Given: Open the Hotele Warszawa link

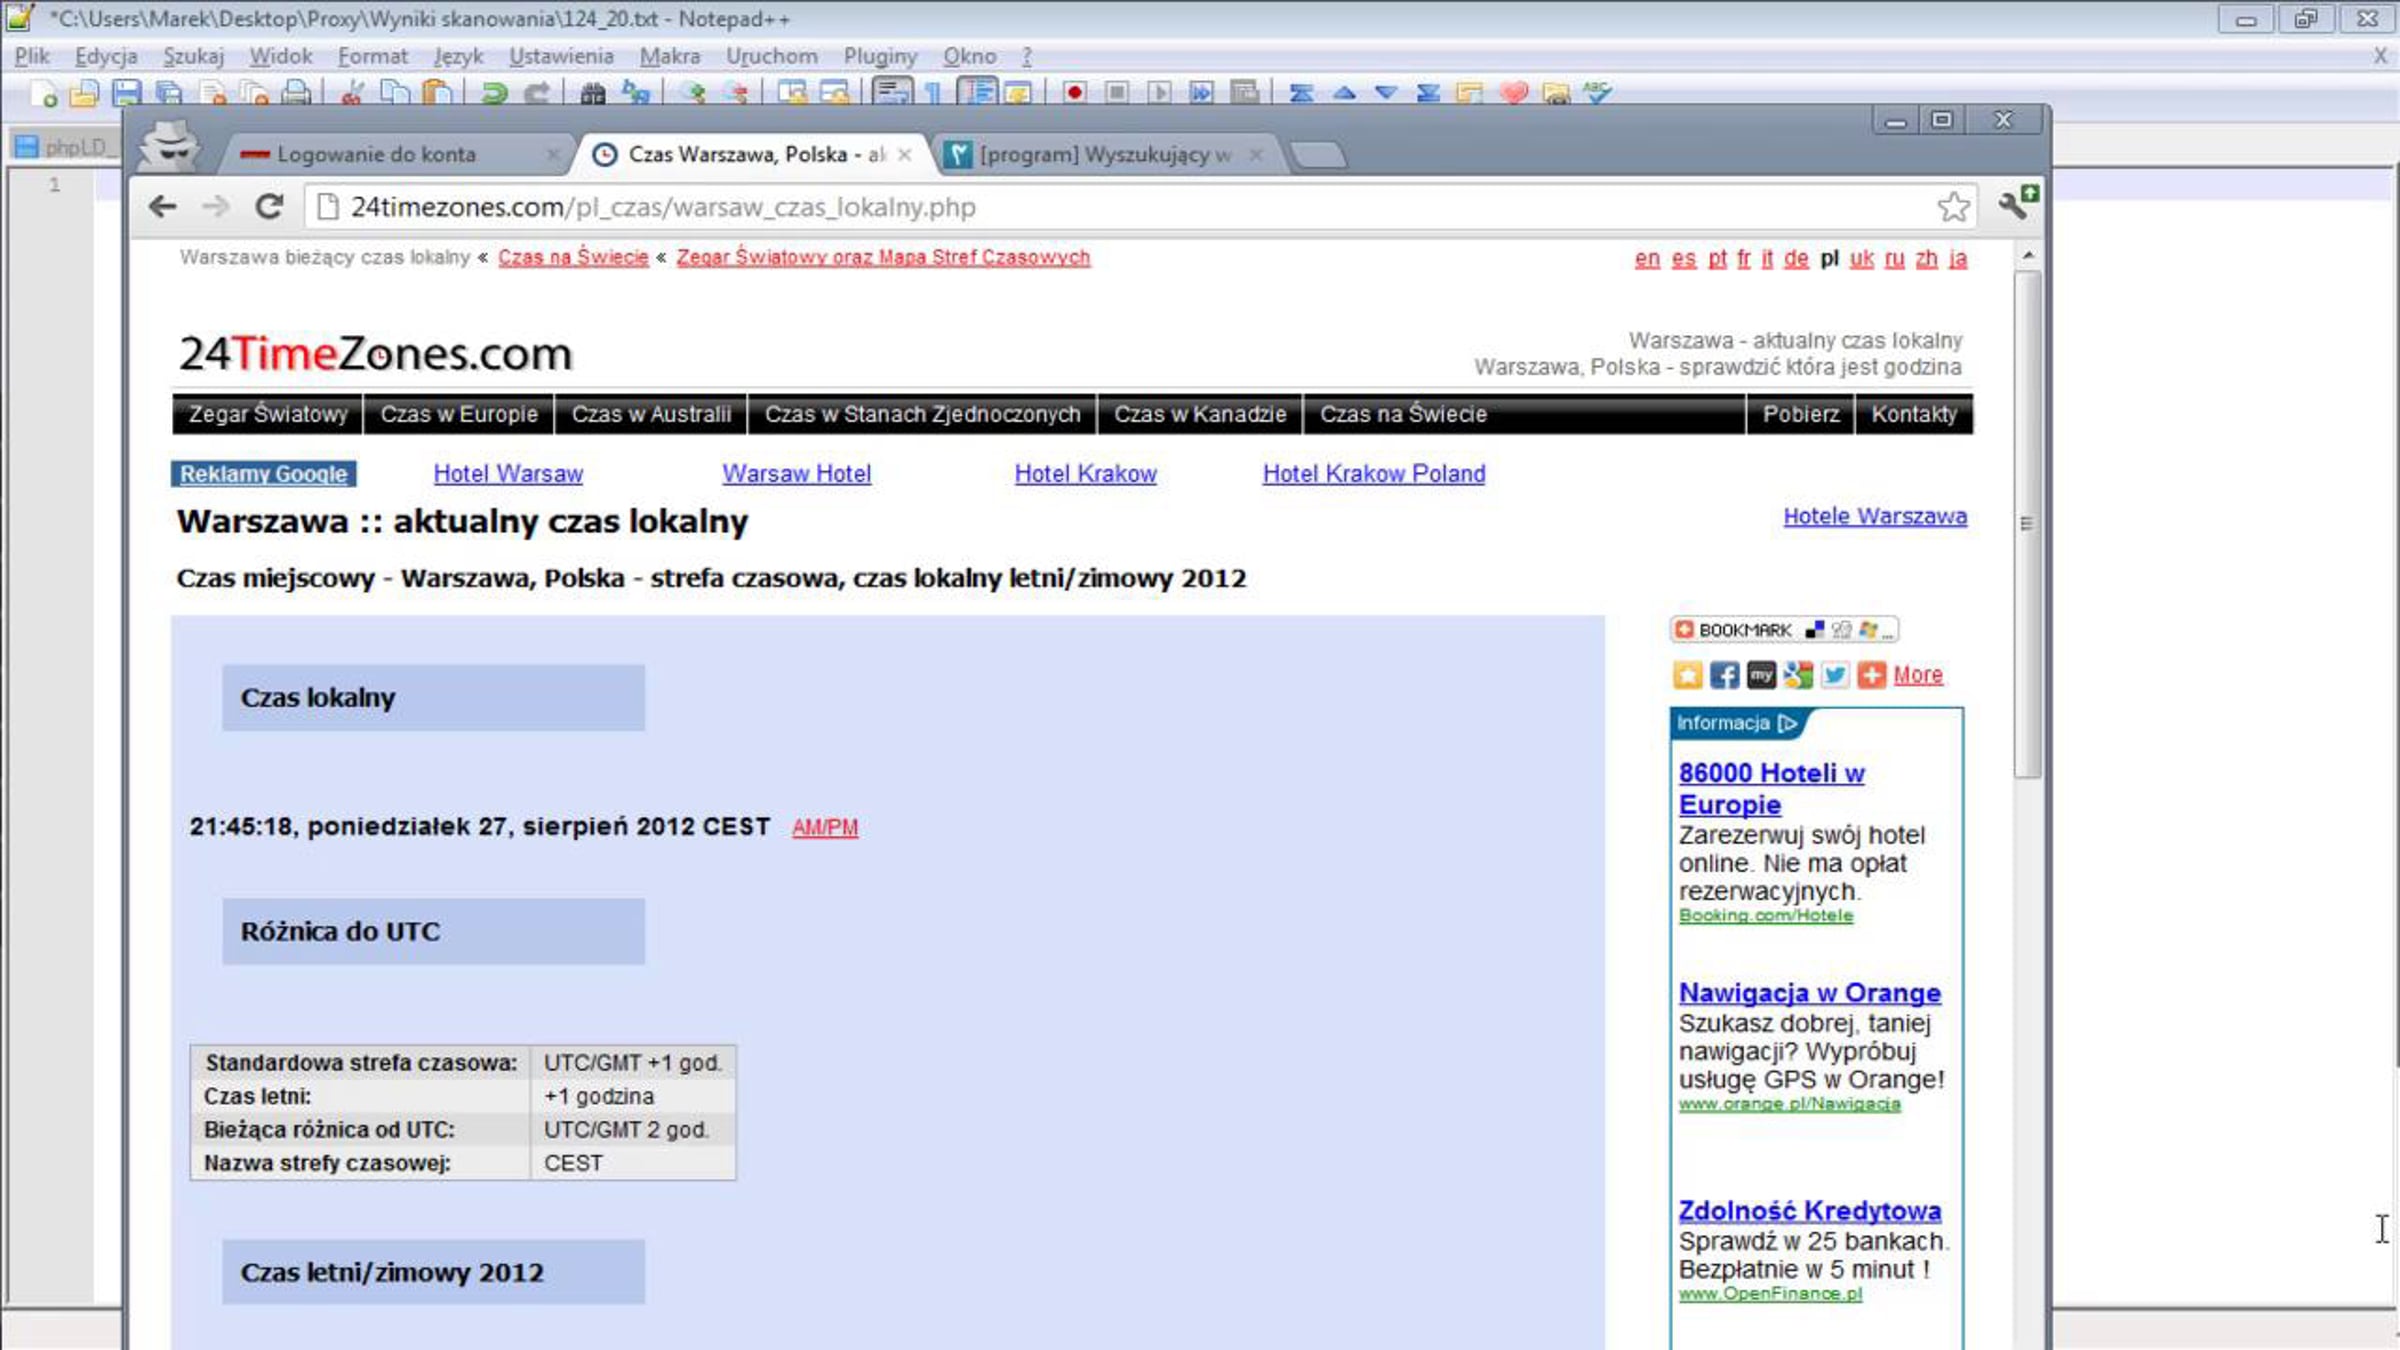Looking at the screenshot, I should (1875, 516).
